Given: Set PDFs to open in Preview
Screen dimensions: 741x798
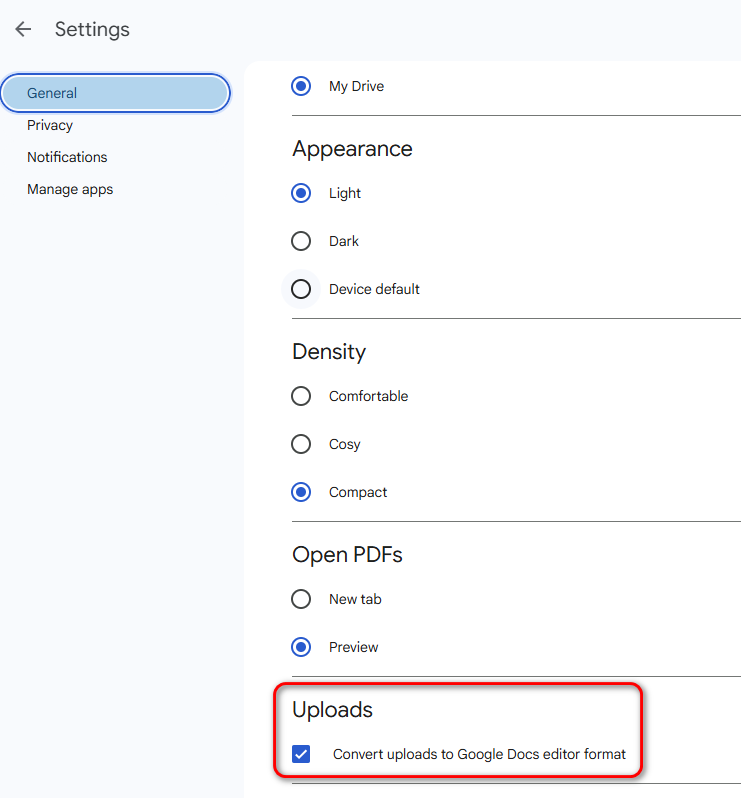Looking at the screenshot, I should coord(301,647).
